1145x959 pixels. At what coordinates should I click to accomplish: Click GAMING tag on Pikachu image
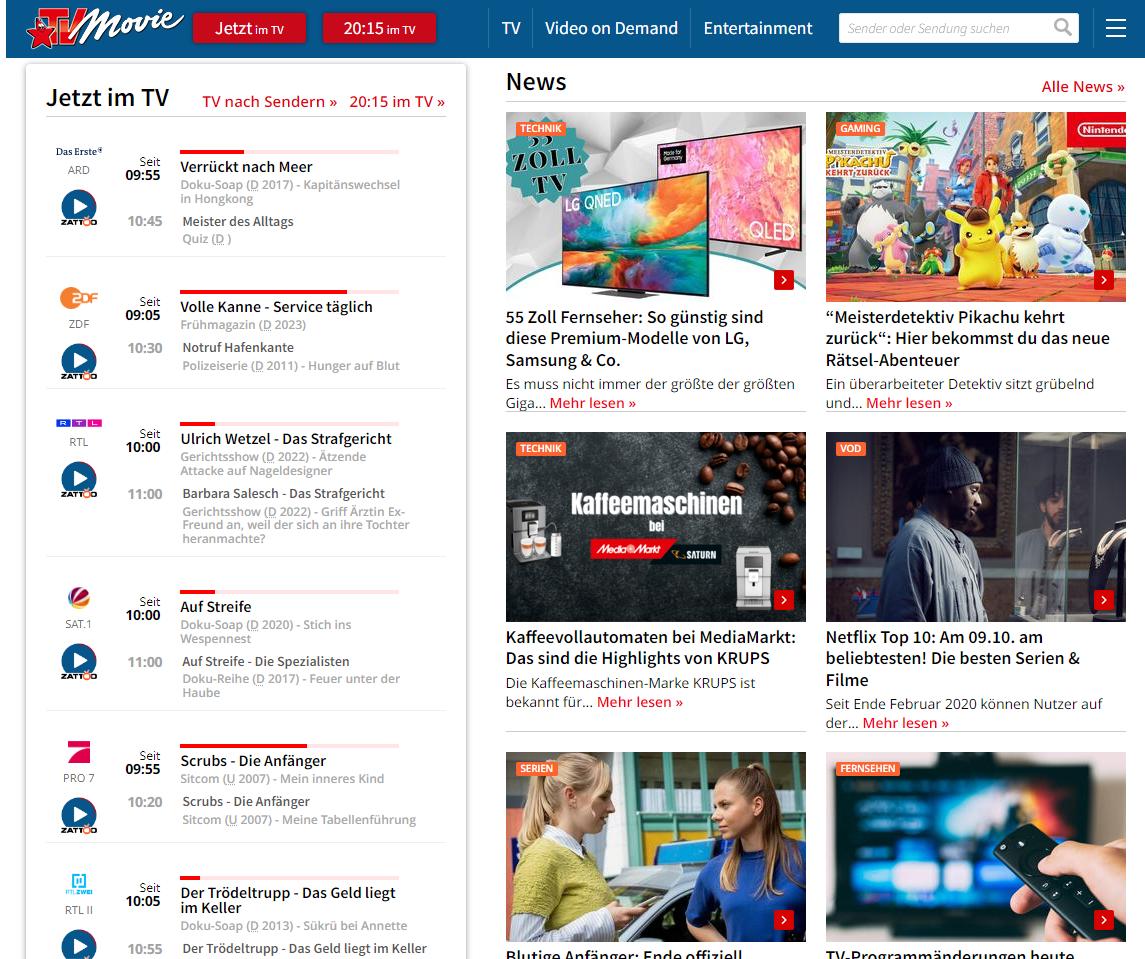860,129
